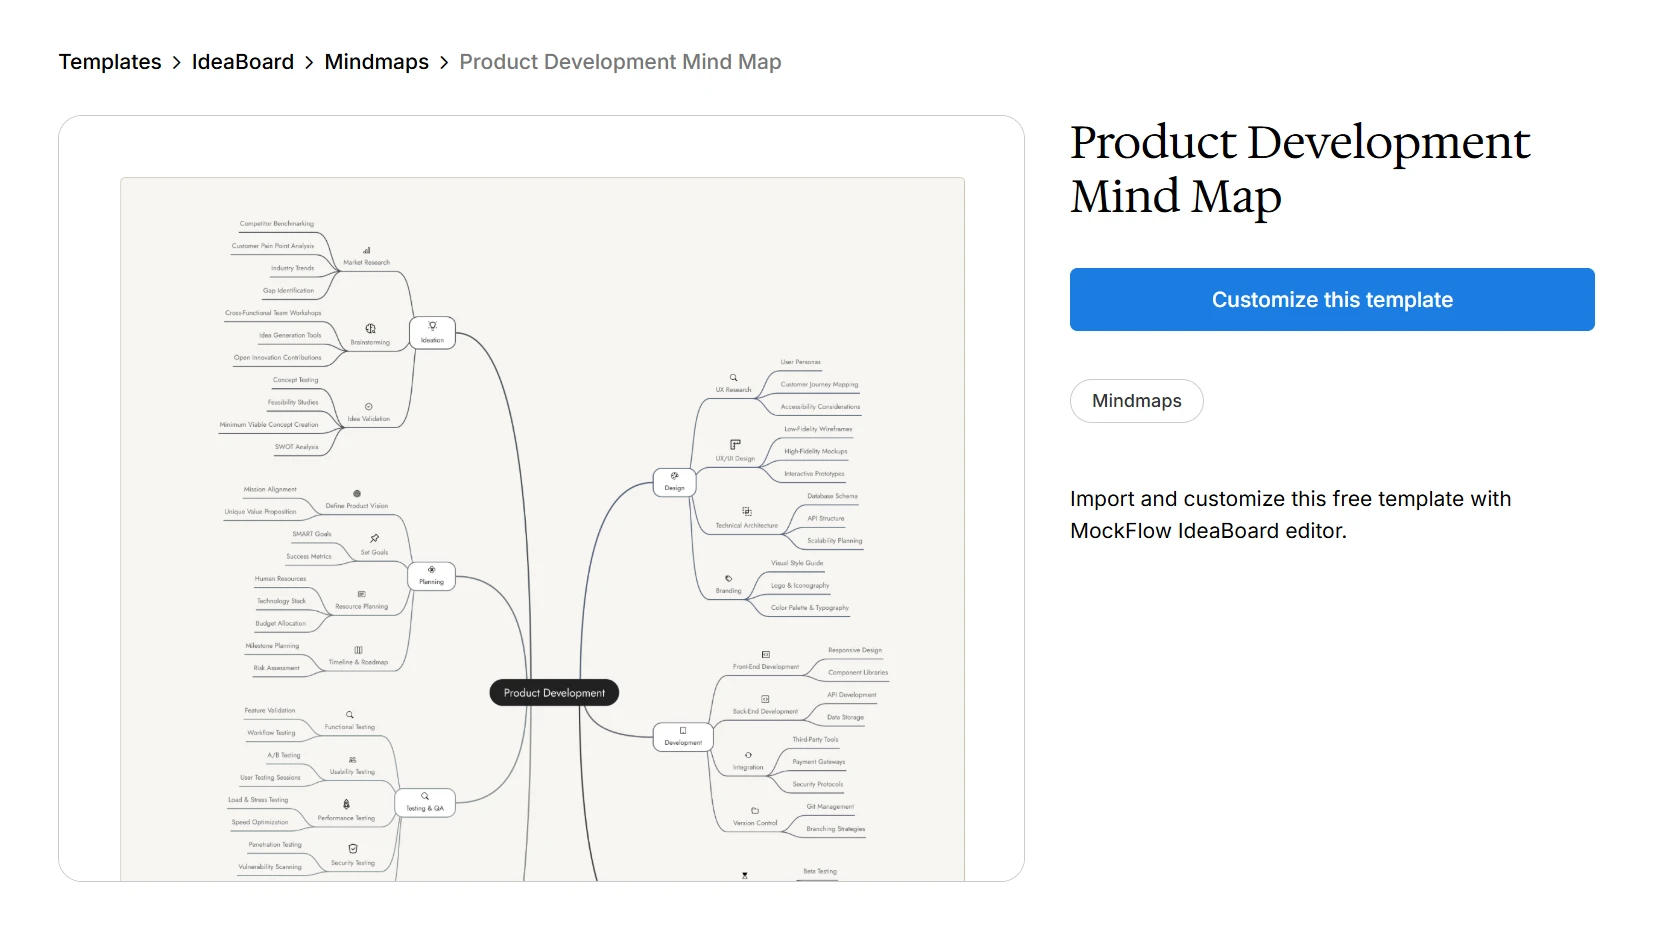Select the Mindmaps tag pill

tap(1136, 401)
